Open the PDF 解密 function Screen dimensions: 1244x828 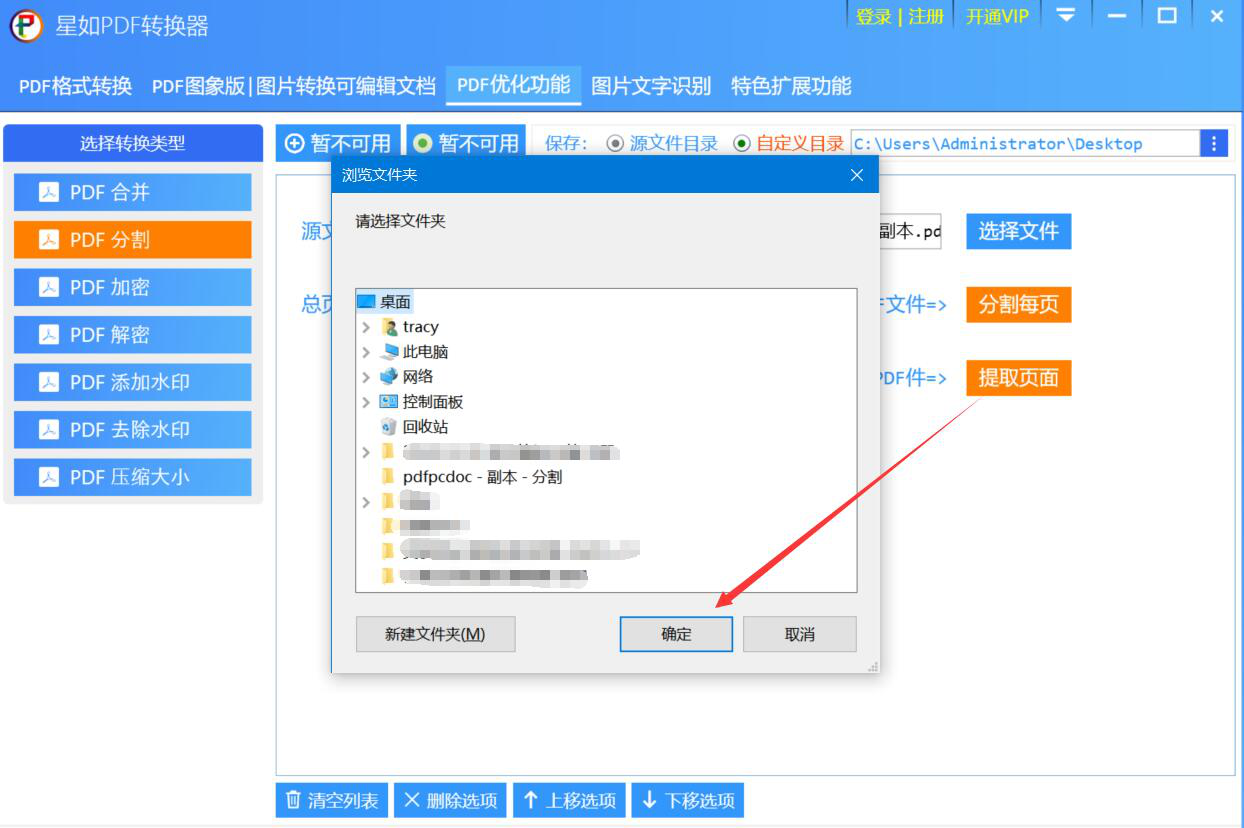pos(131,334)
